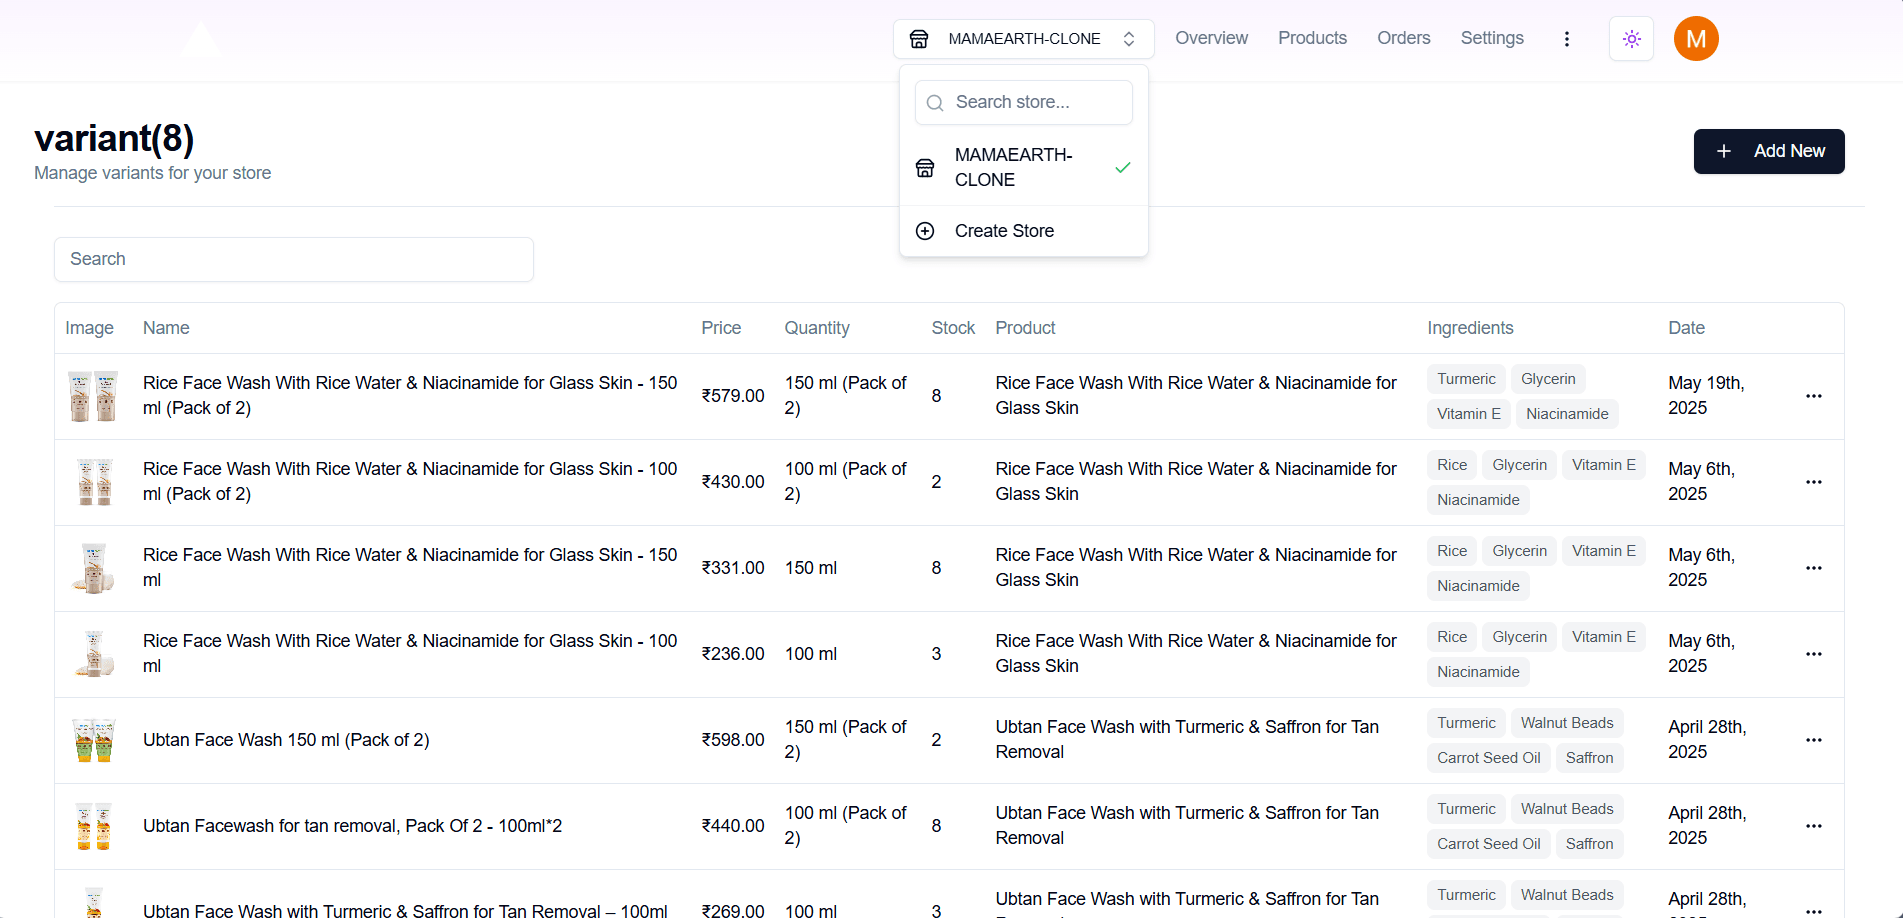This screenshot has height=918, width=1903.
Task: Open actions menu for ₹269.00 variant row
Action: 1813,910
